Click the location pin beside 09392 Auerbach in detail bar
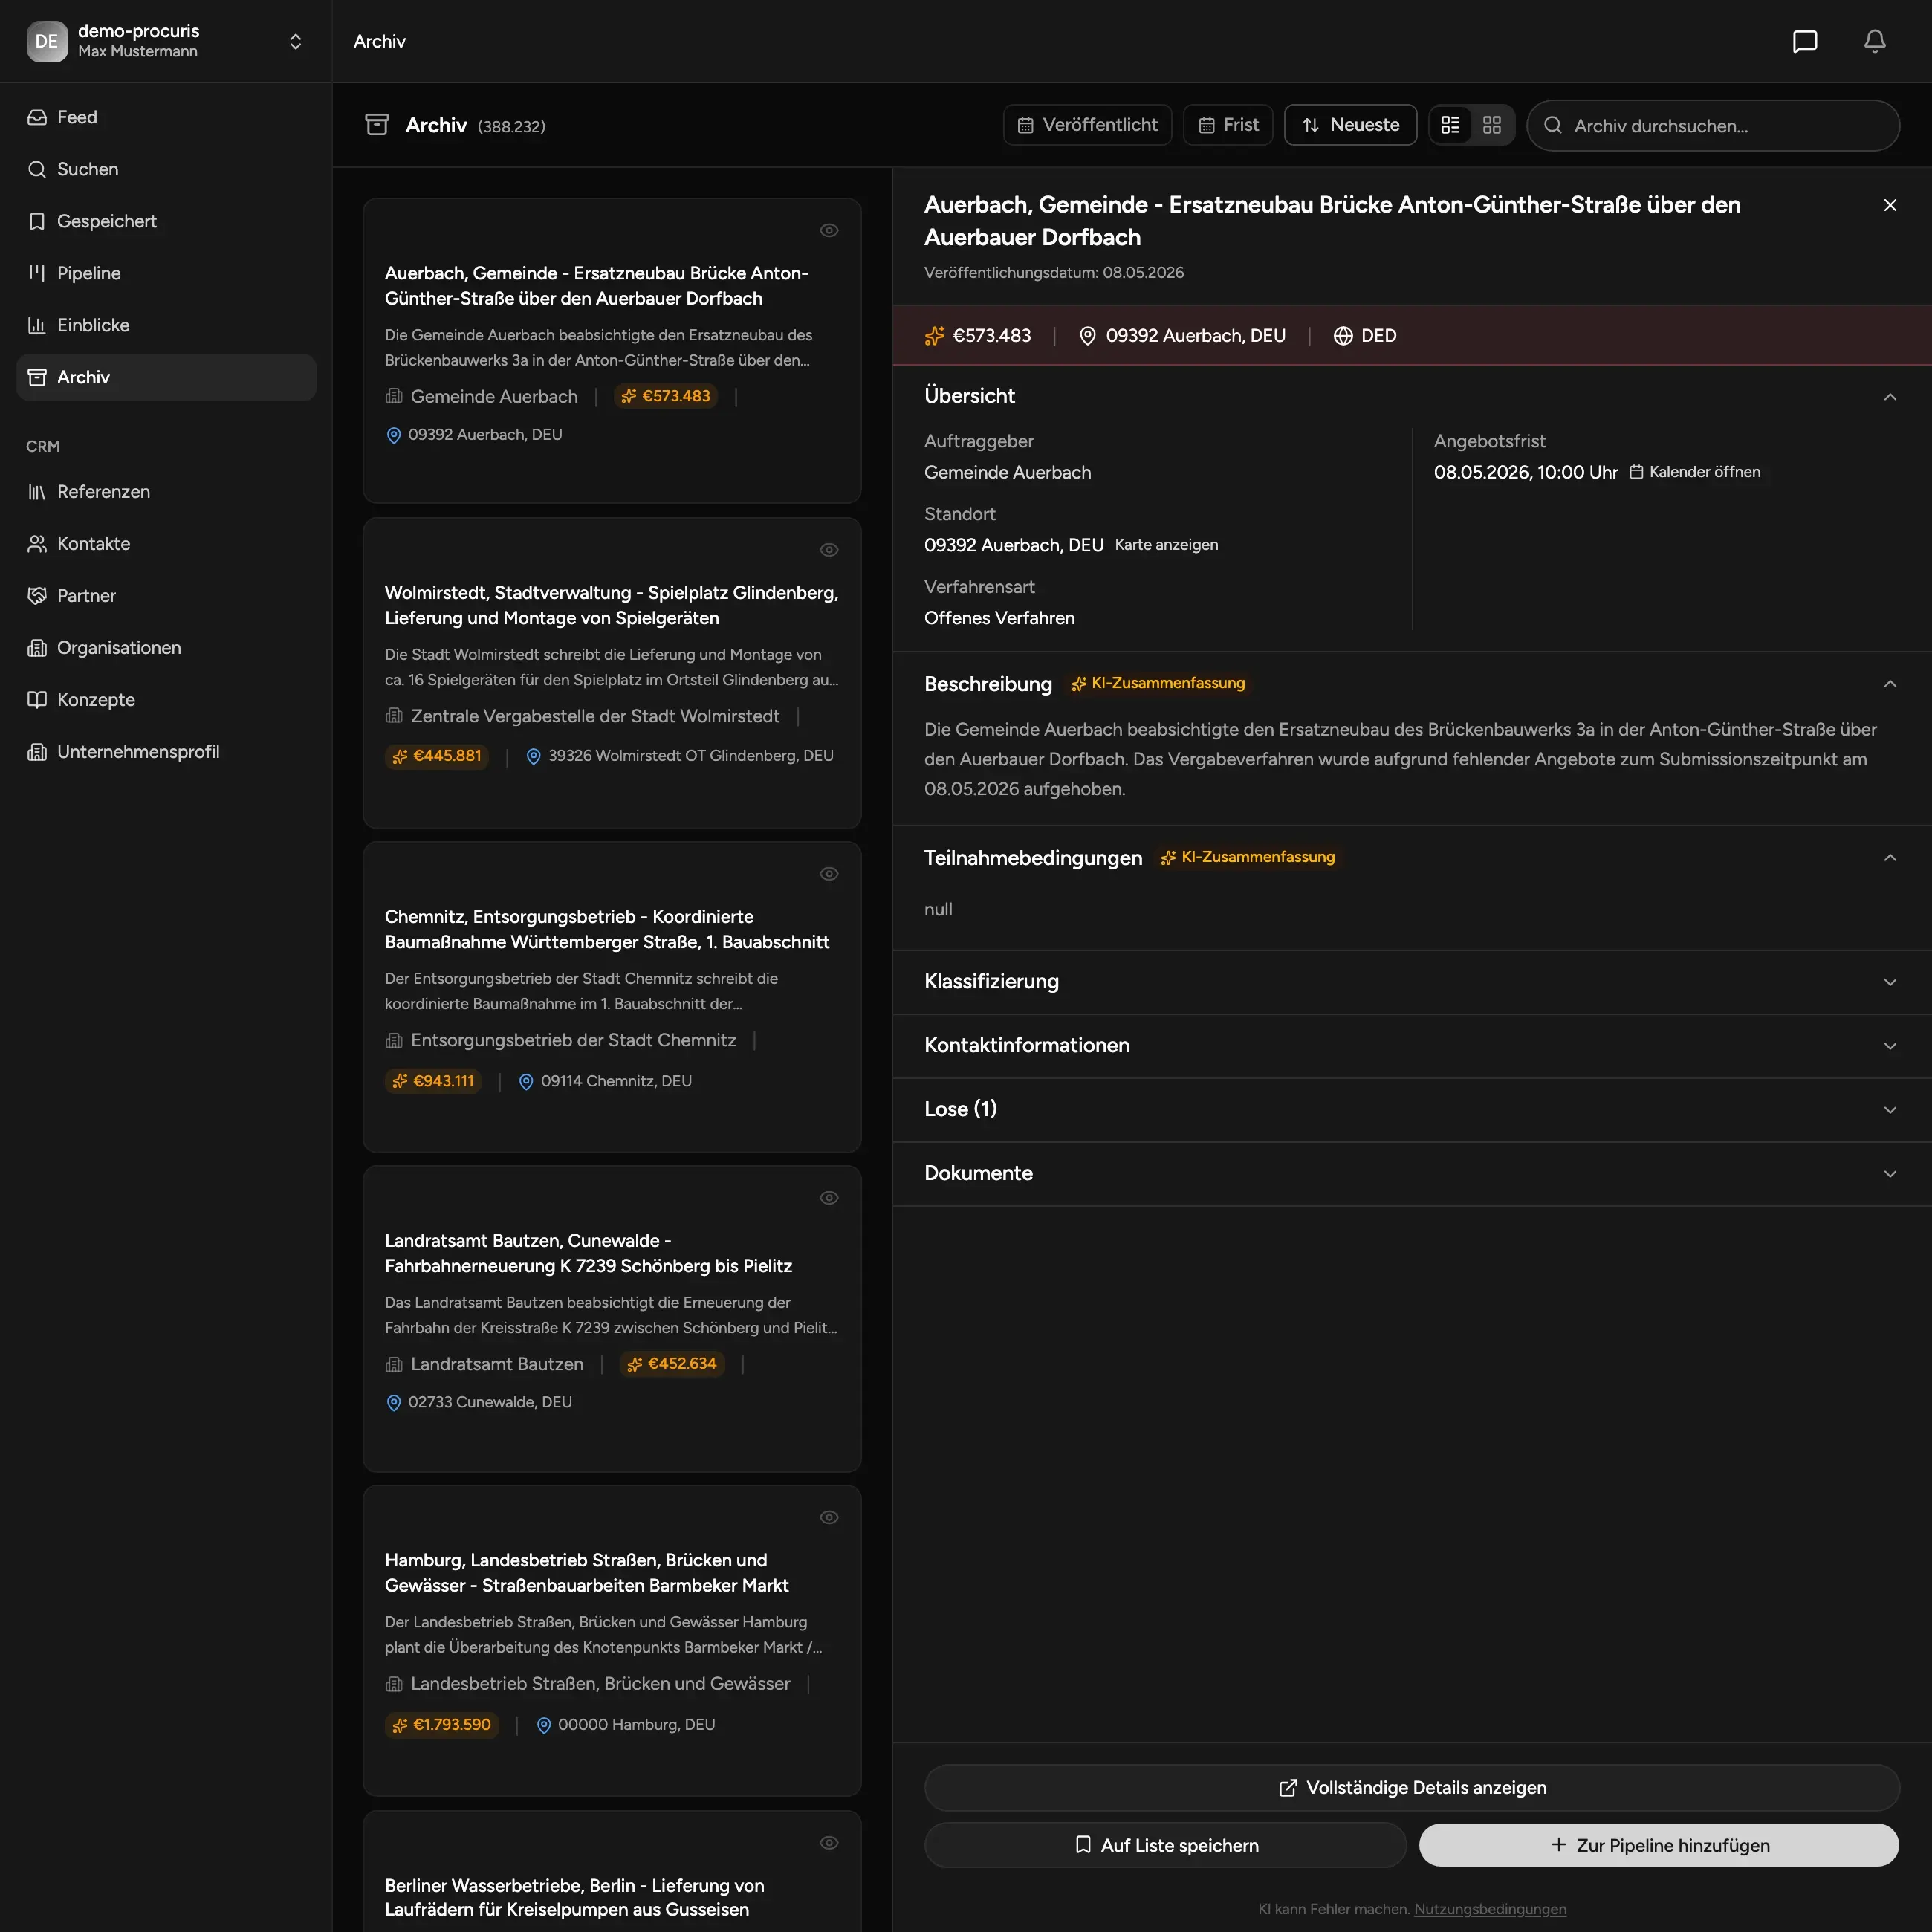 (1087, 336)
